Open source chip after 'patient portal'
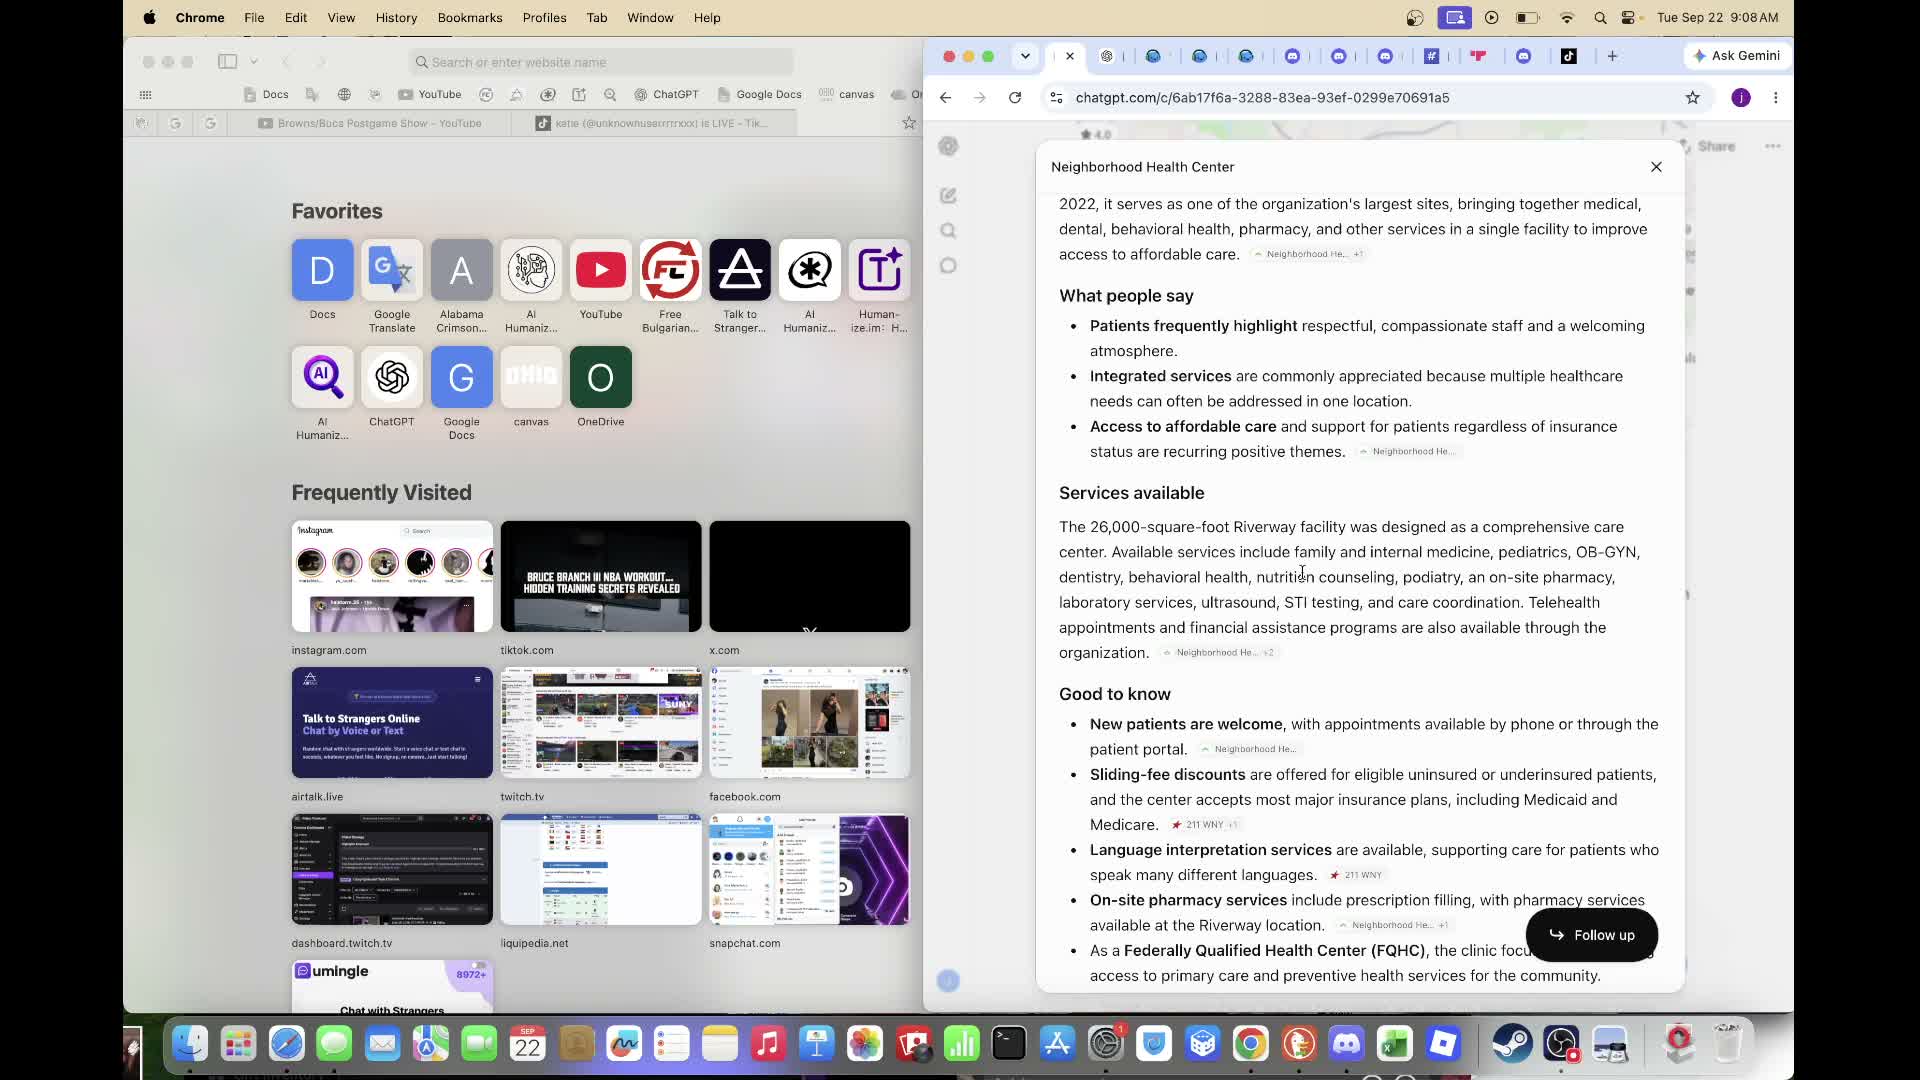Viewport: 1920px width, 1080px height. (1249, 750)
